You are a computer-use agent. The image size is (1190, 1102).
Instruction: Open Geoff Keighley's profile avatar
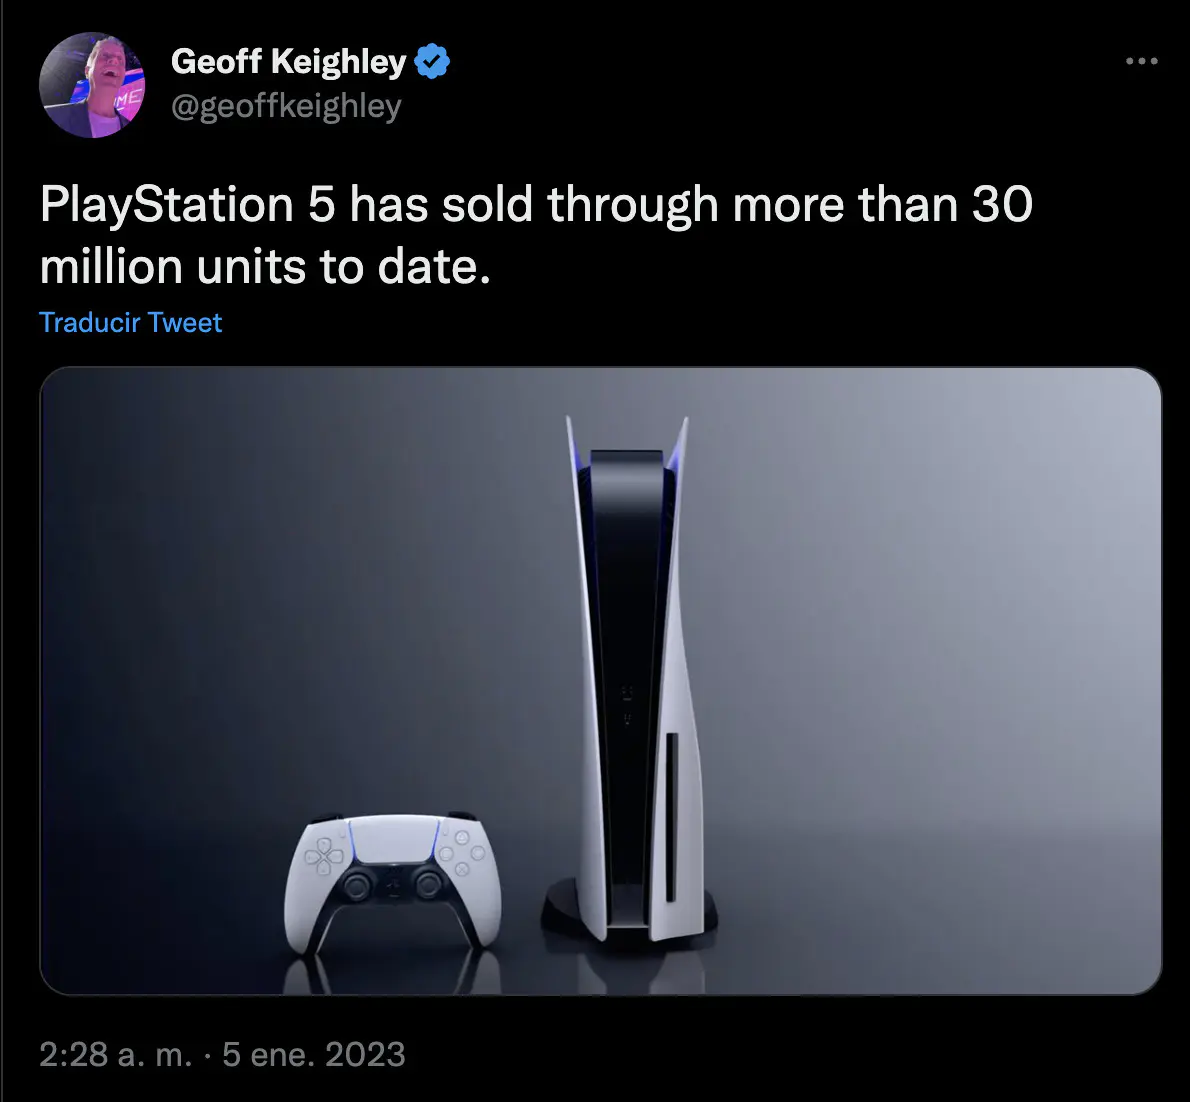coord(92,84)
